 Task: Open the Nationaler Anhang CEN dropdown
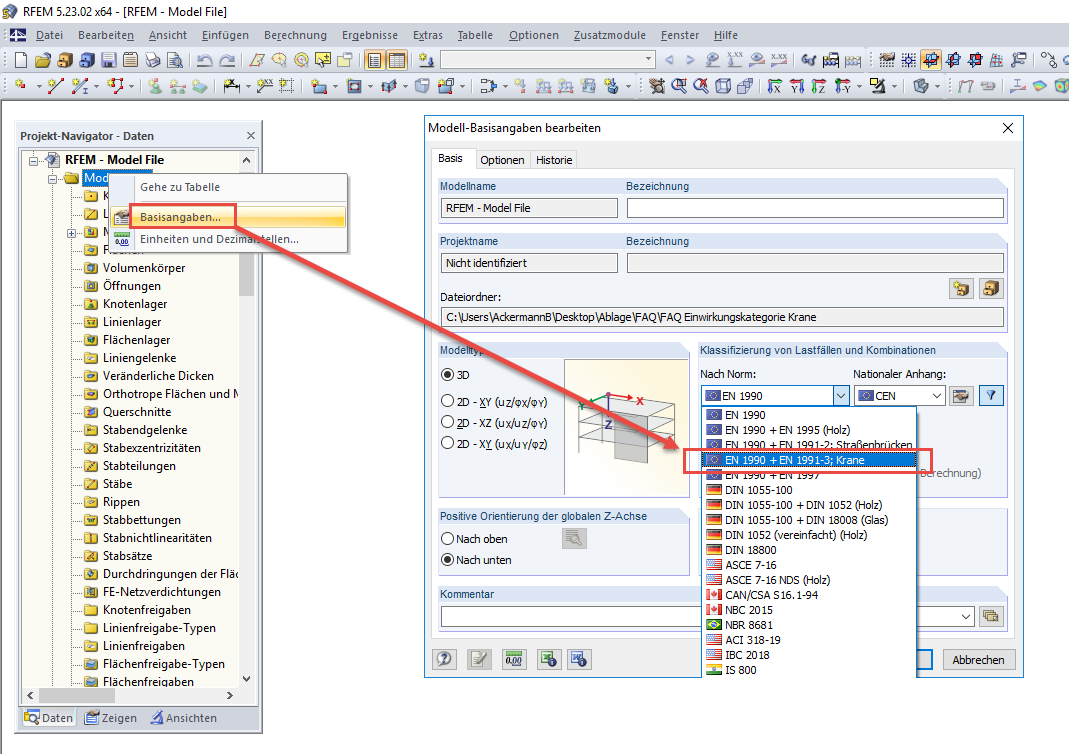(x=937, y=395)
